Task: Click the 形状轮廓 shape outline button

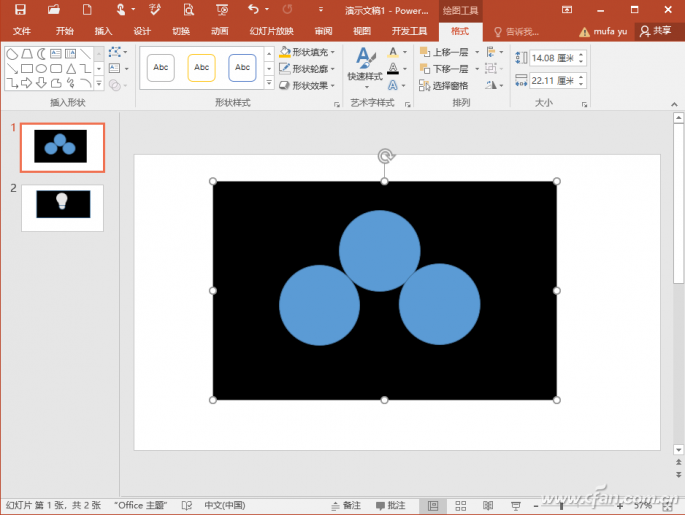Action: tap(308, 69)
